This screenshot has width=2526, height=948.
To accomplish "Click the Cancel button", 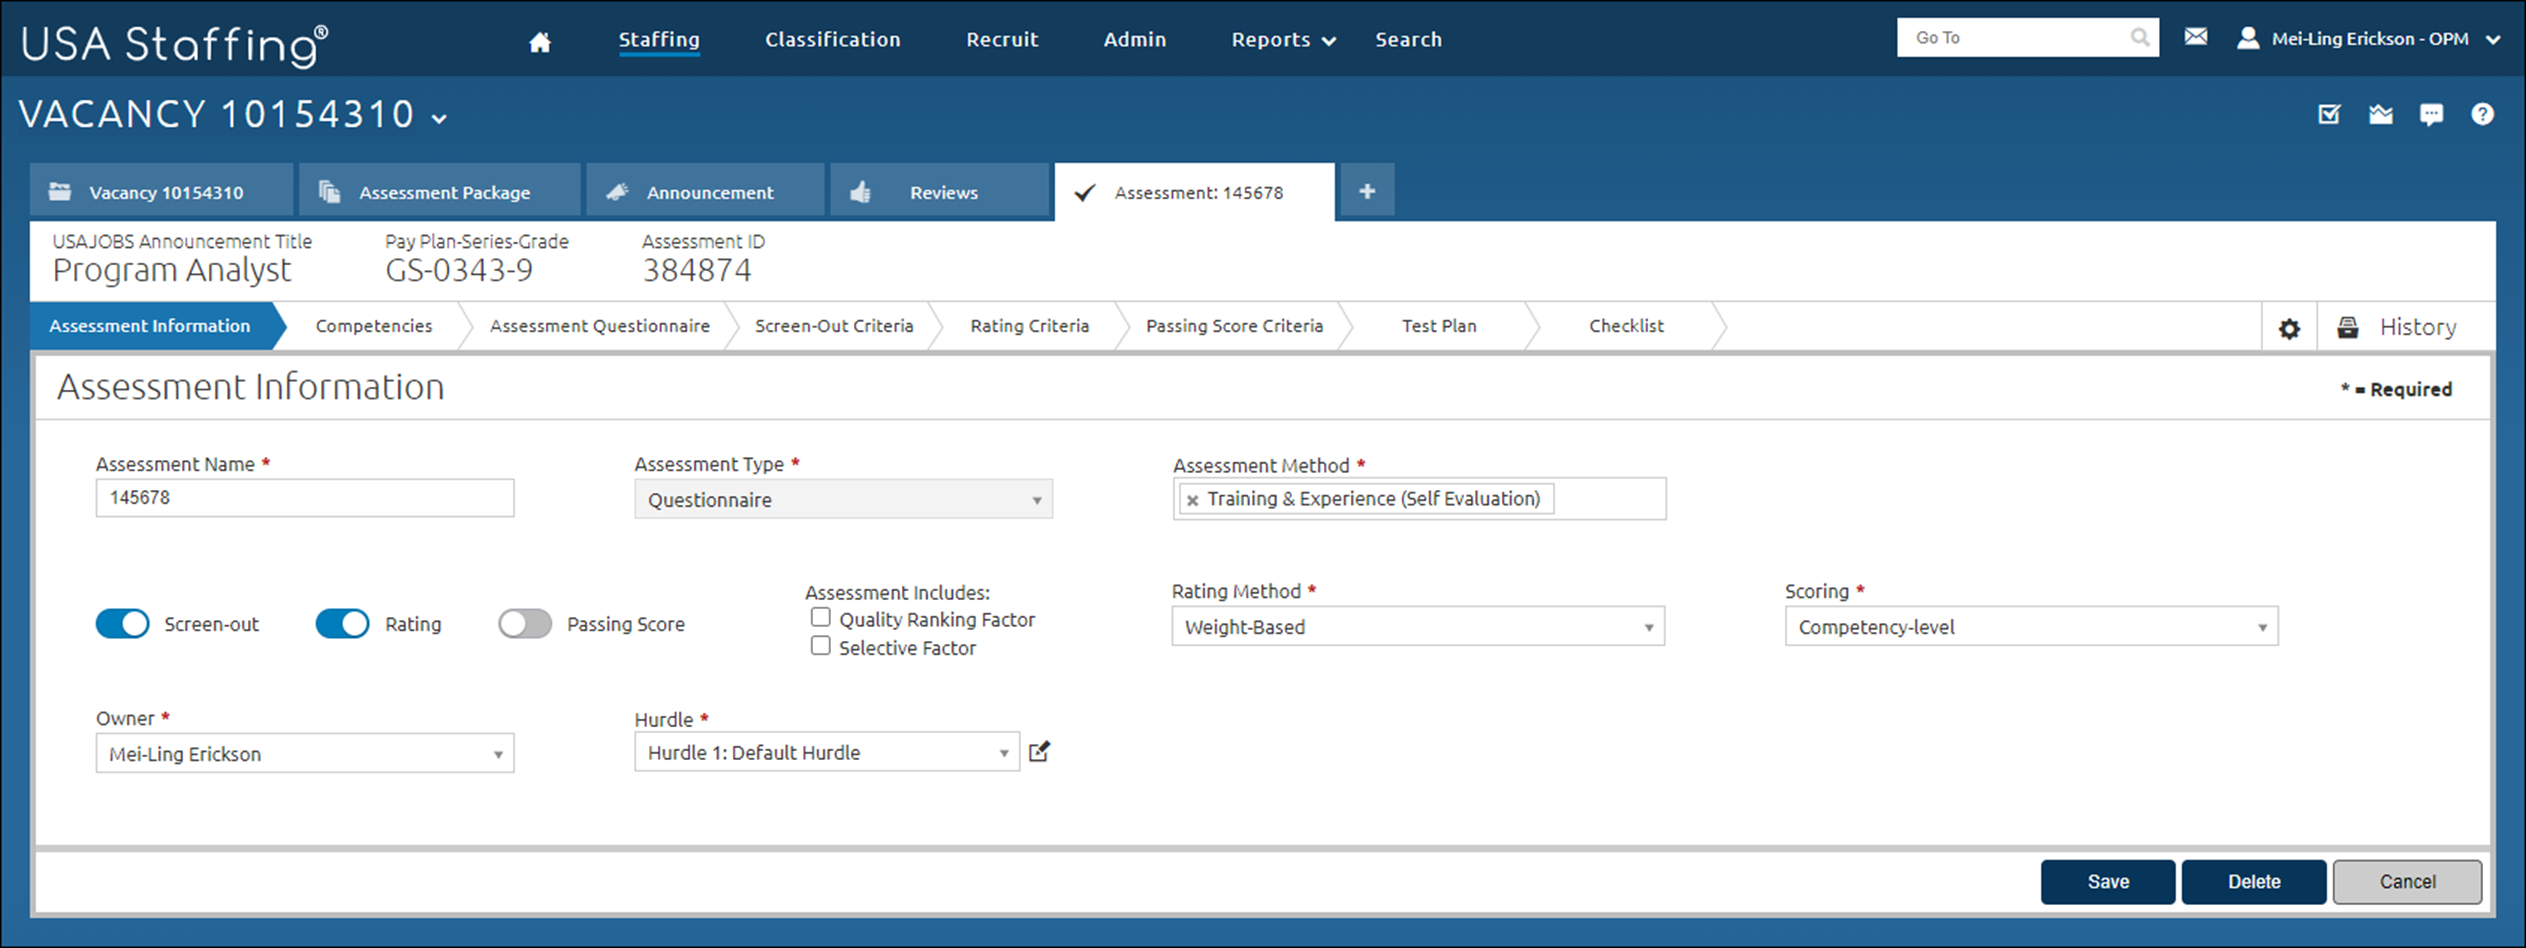I will coord(2407,881).
